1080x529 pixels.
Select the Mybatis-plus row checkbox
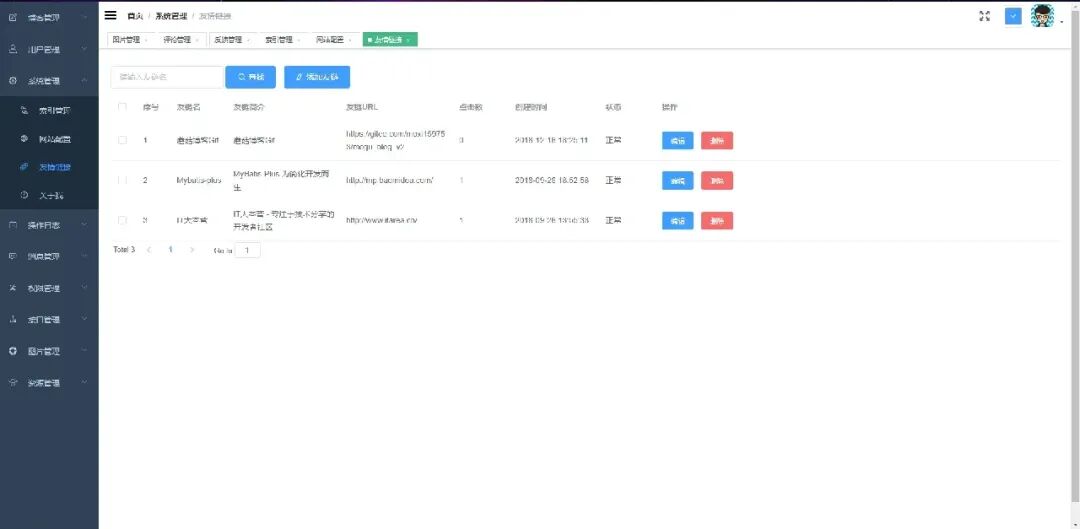122,180
